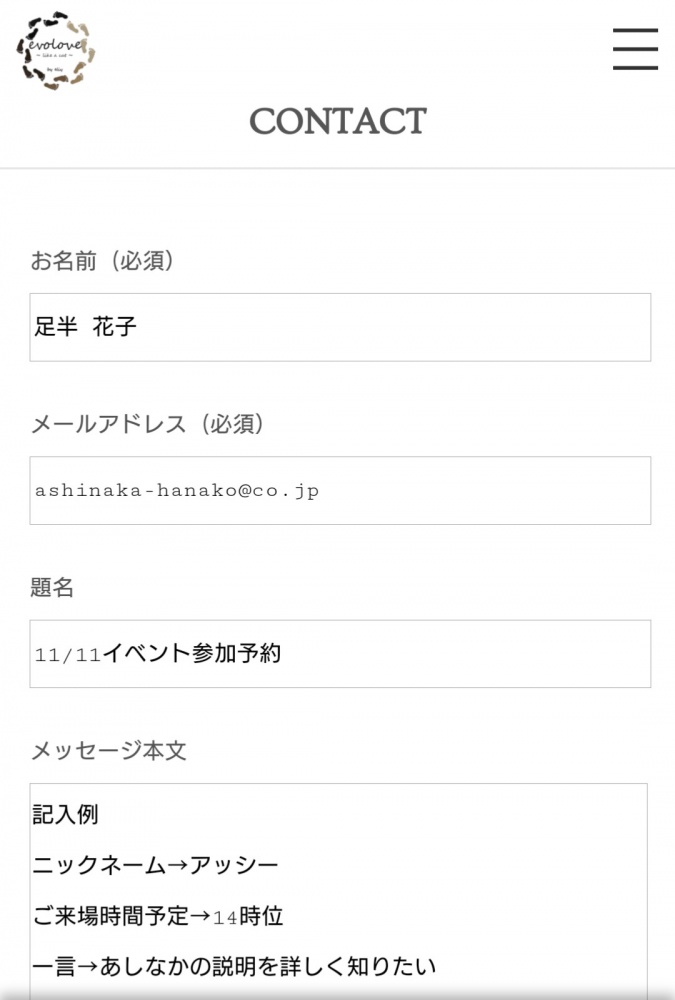
Task: Click the お名前 field label
Action: [64, 260]
